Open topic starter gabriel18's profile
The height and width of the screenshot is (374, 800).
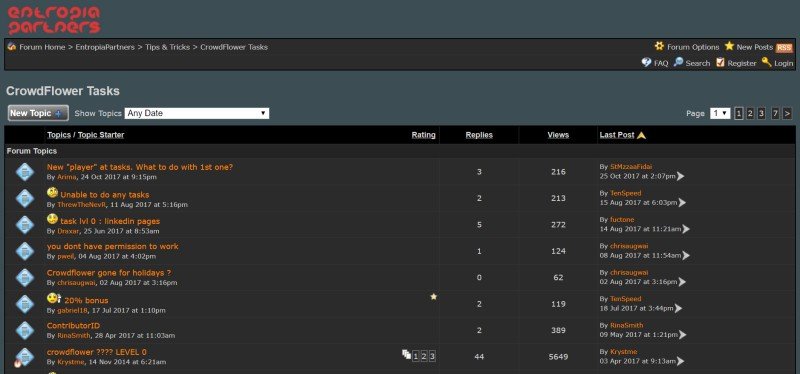(x=72, y=310)
